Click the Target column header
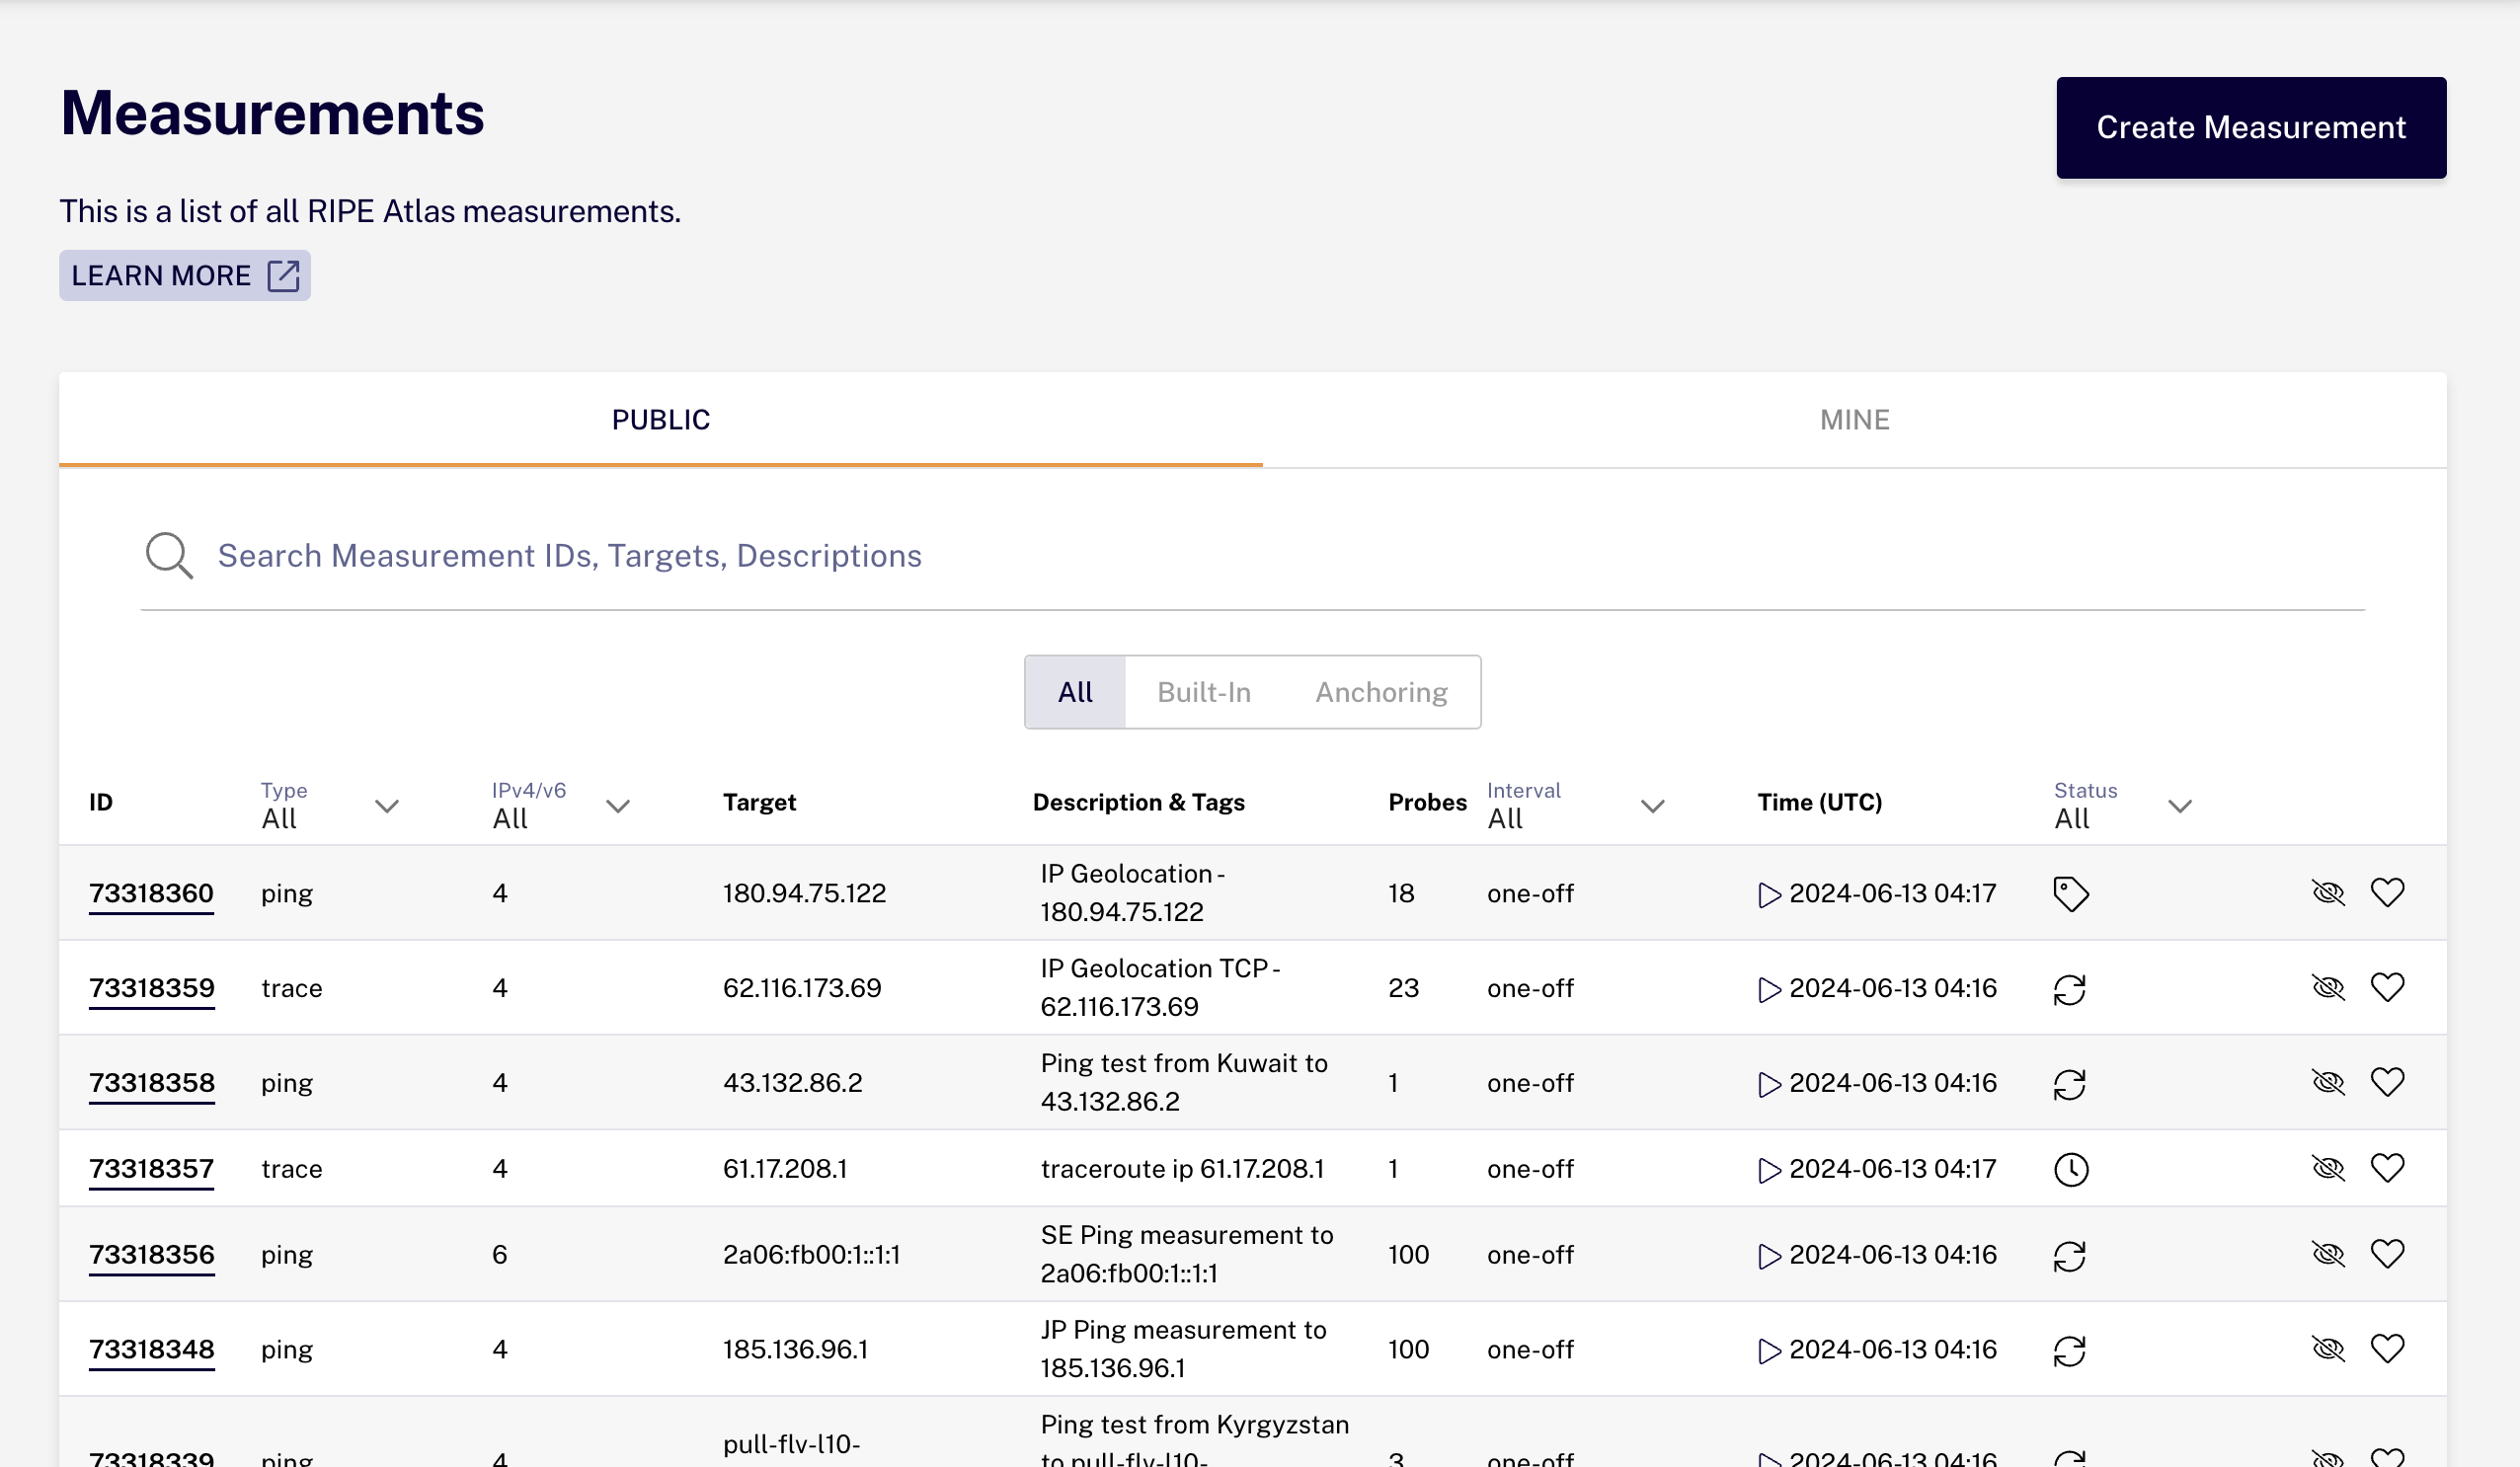The height and width of the screenshot is (1467, 2520). point(759,802)
